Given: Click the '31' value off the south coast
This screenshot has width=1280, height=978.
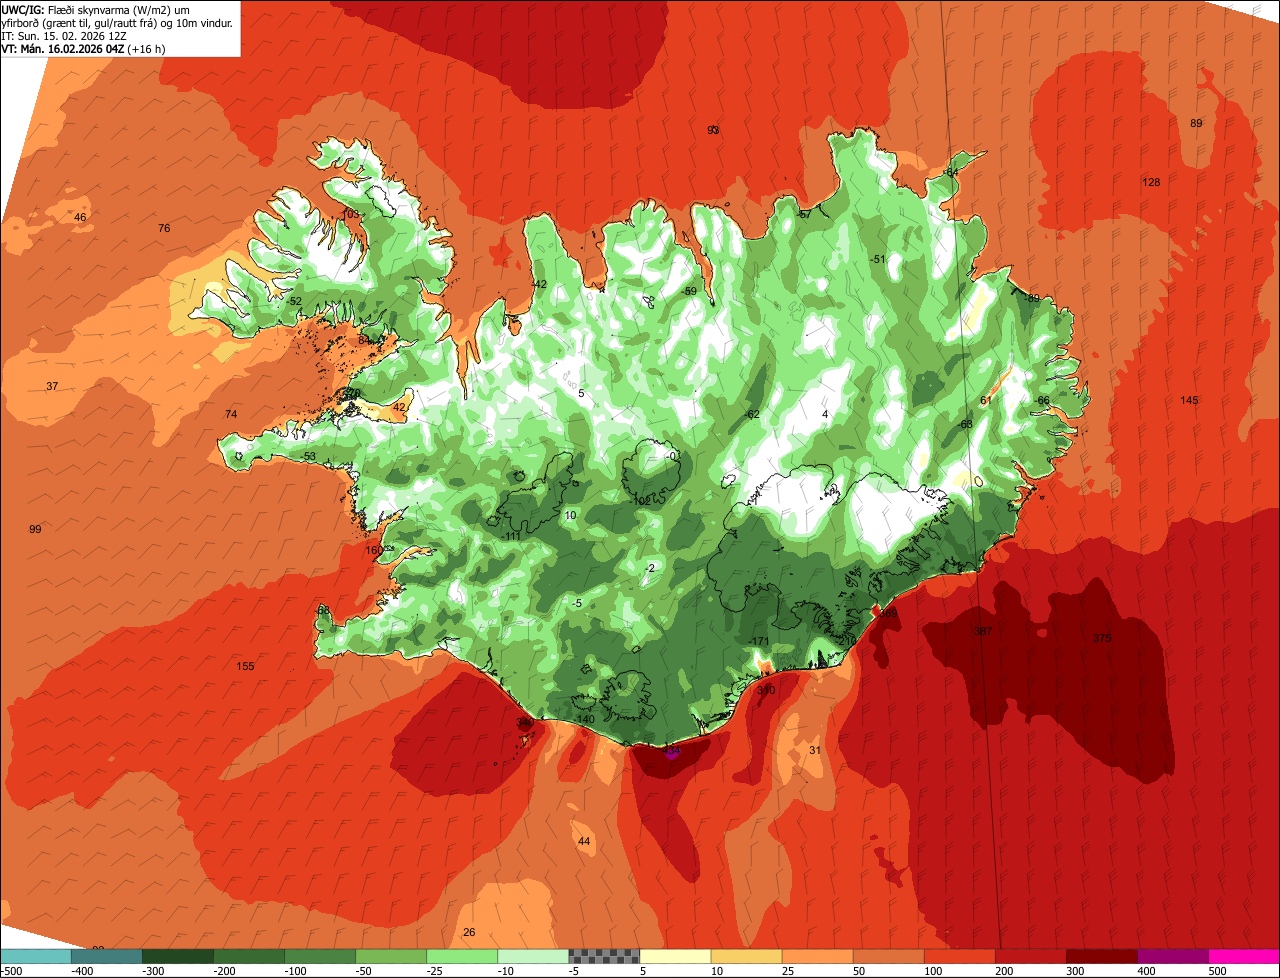Looking at the screenshot, I should click(x=815, y=750).
